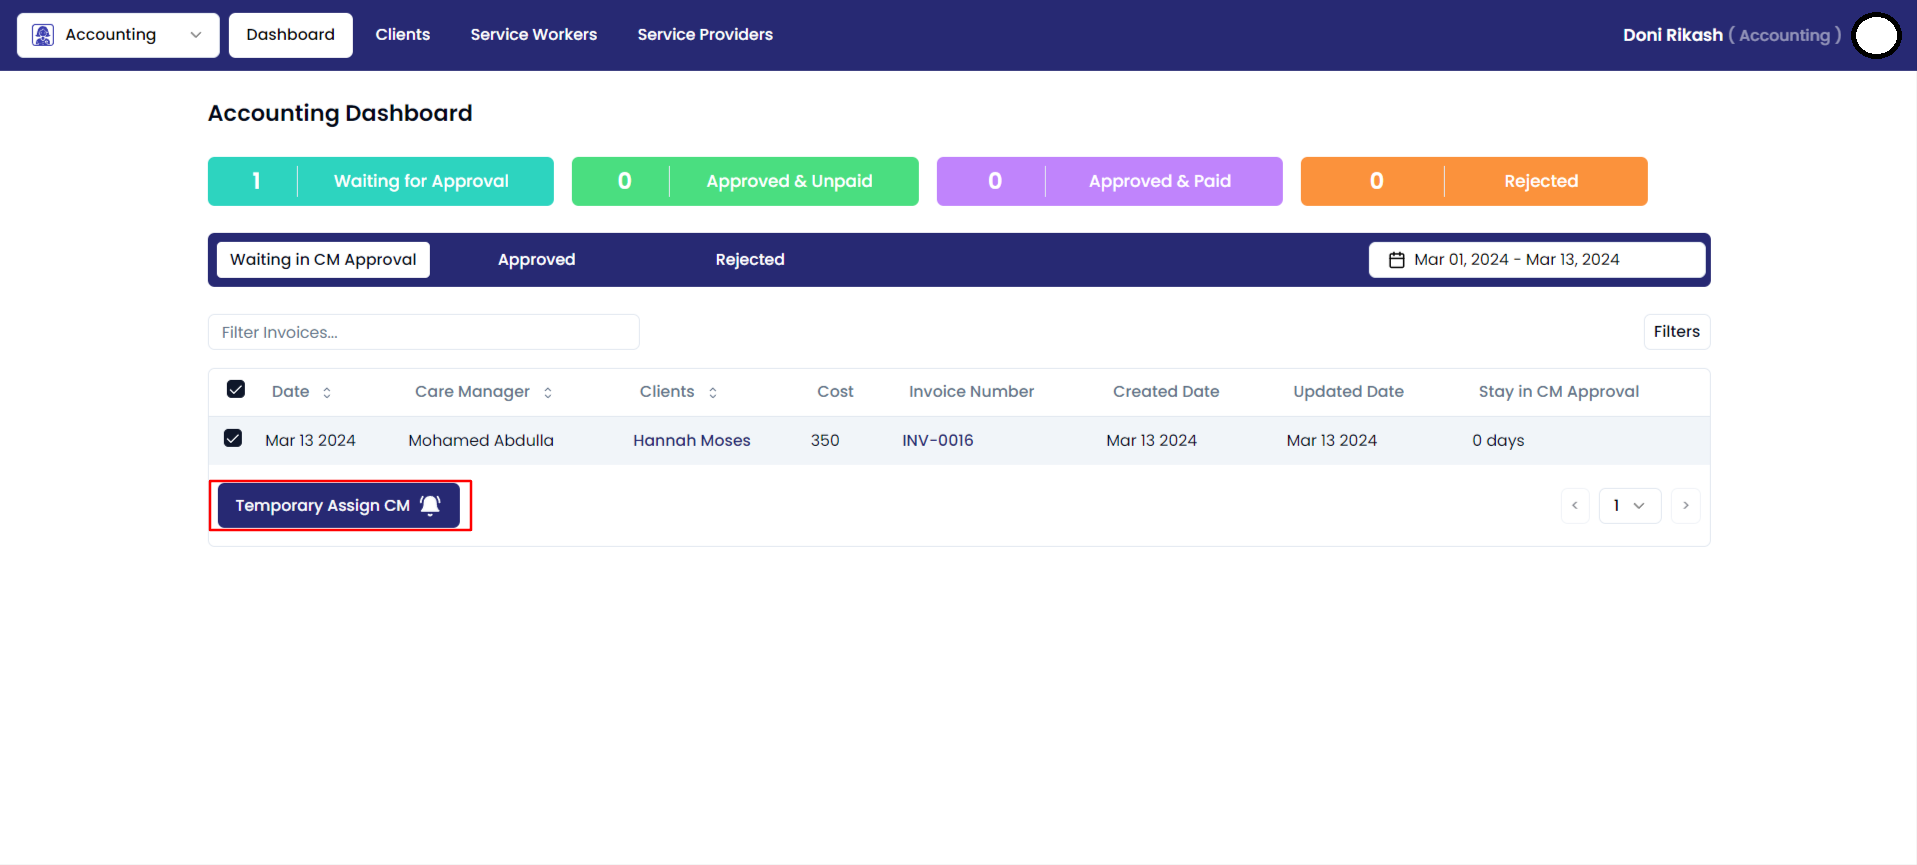Uncheck the INV-0016 invoice row checkbox
Image resolution: width=1917 pixels, height=865 pixels.
[233, 438]
